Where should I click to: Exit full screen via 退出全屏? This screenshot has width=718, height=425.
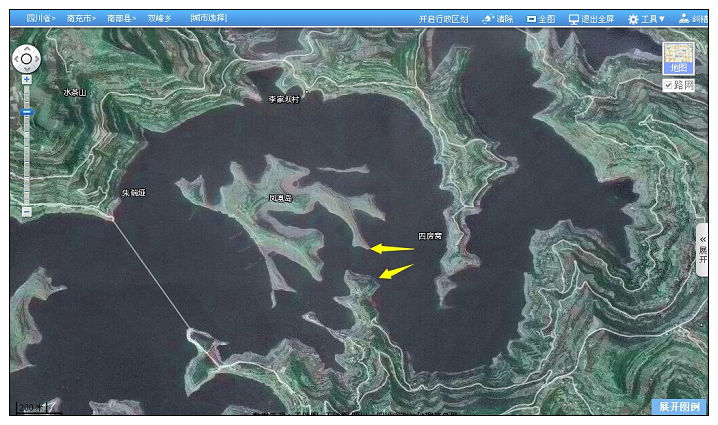591,19
